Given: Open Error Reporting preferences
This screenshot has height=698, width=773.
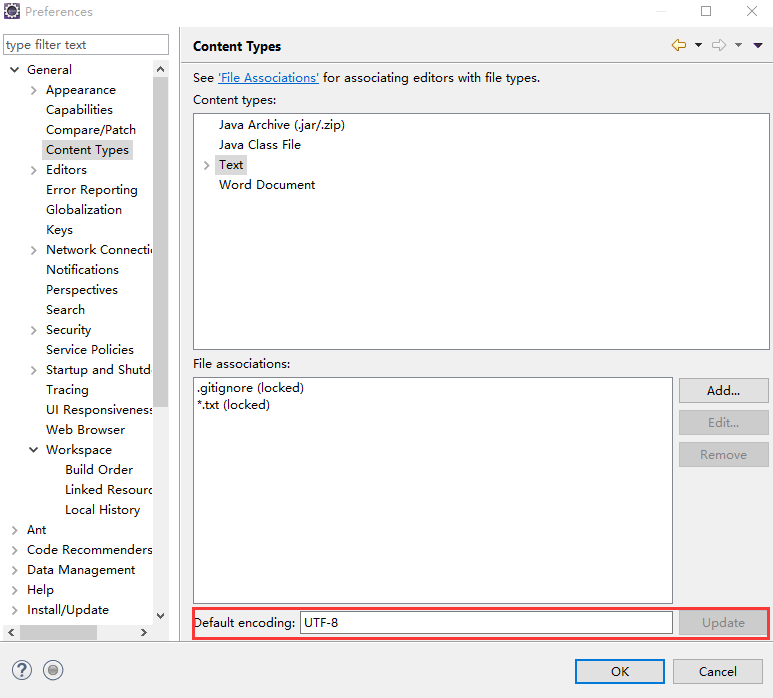Looking at the screenshot, I should pos(92,190).
